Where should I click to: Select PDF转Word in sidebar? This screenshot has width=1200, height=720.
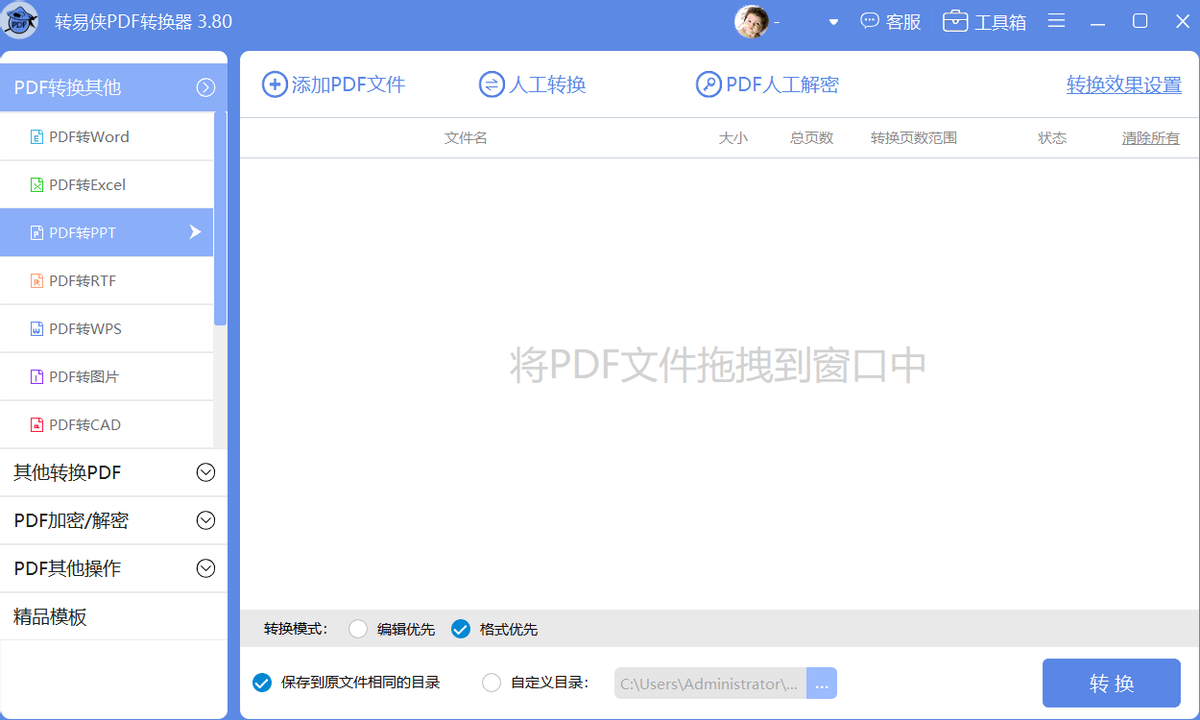coord(107,137)
